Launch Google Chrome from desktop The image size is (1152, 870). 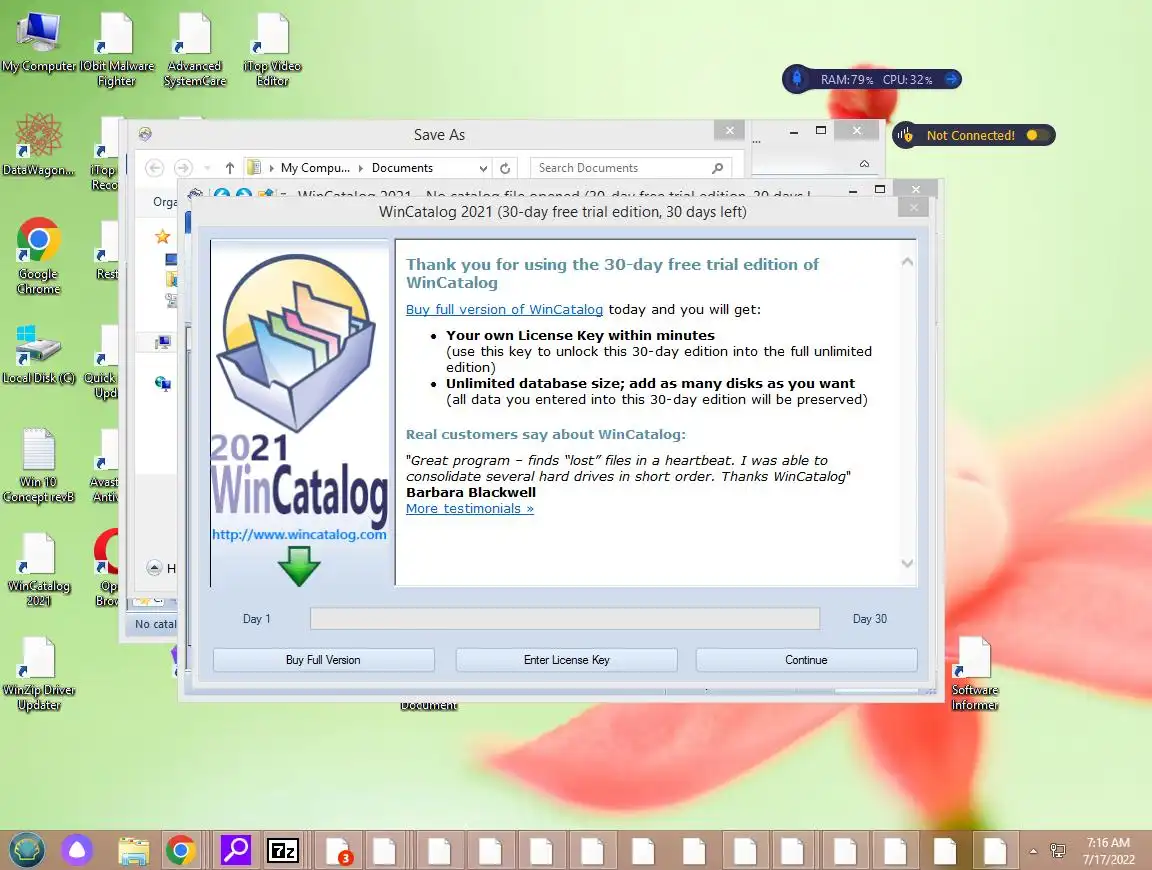[x=38, y=256]
